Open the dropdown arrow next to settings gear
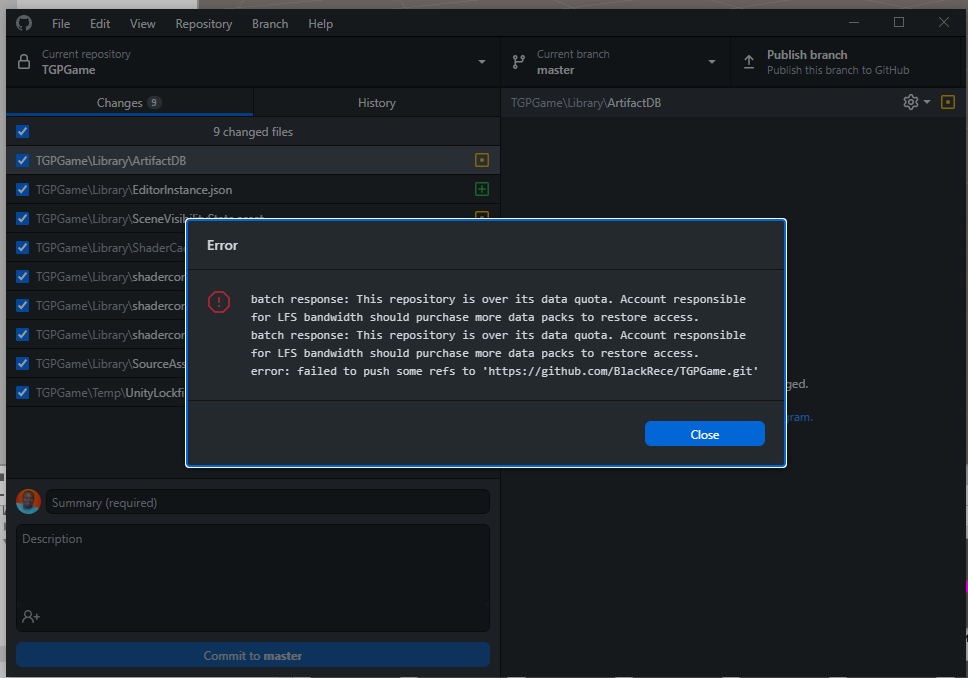 pyautogui.click(x=927, y=102)
